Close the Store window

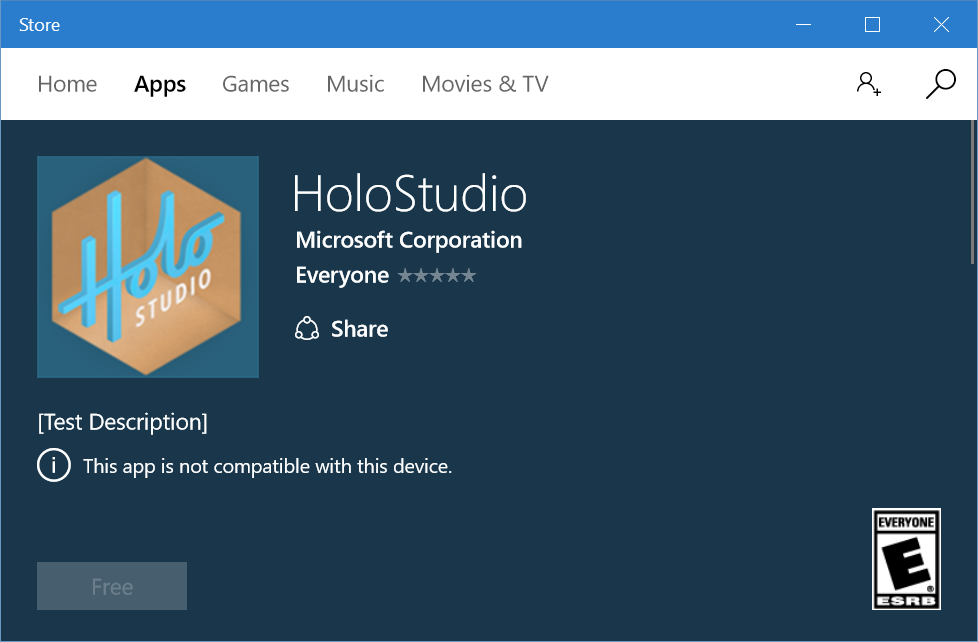click(941, 24)
